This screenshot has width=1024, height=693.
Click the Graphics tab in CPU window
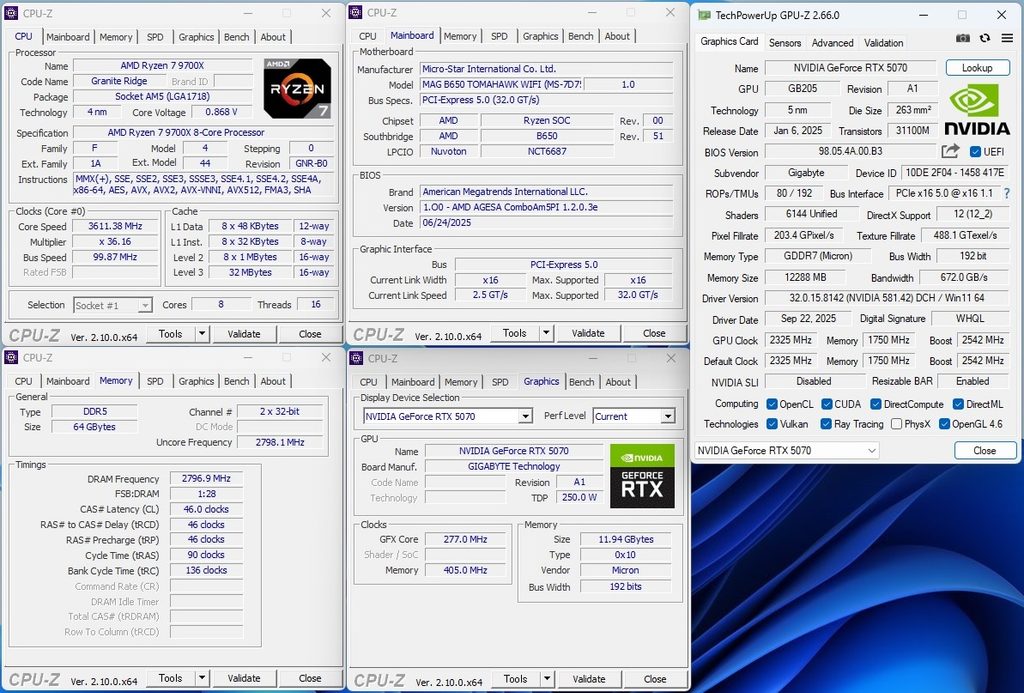pyautogui.click(x=196, y=37)
